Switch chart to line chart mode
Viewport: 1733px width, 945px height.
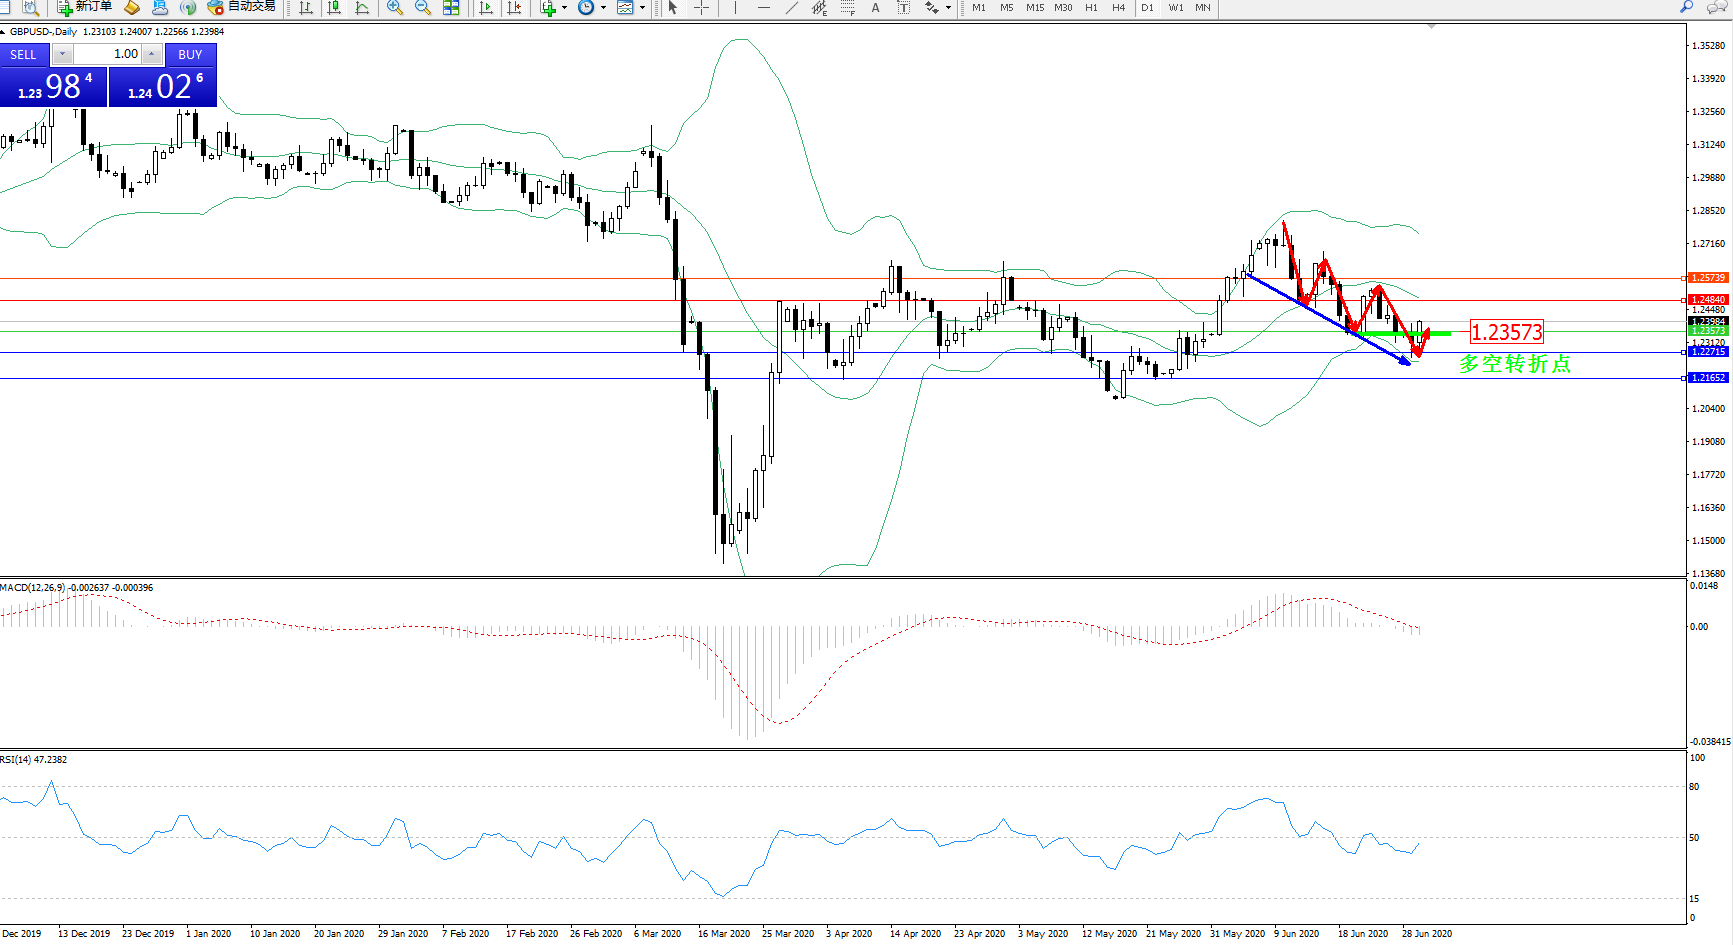pyautogui.click(x=362, y=8)
